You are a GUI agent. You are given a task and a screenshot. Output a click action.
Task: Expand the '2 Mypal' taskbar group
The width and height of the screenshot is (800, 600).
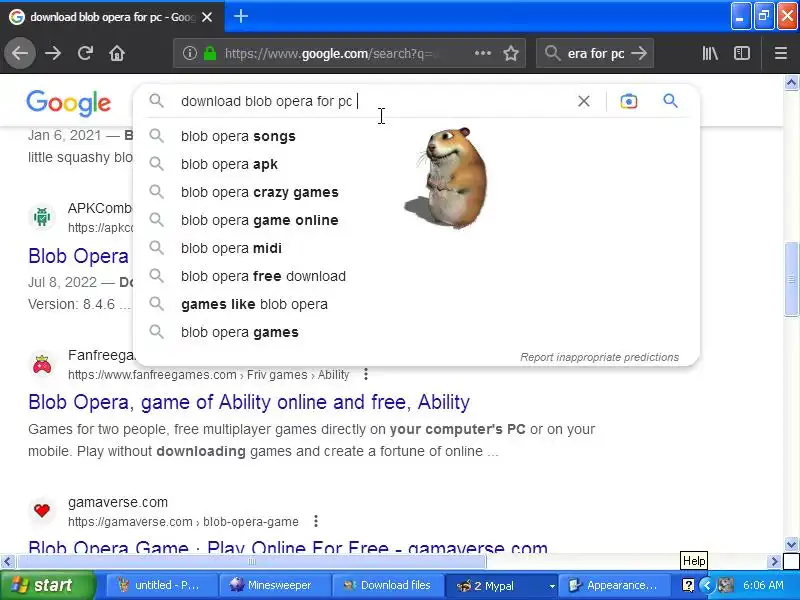tap(500, 585)
